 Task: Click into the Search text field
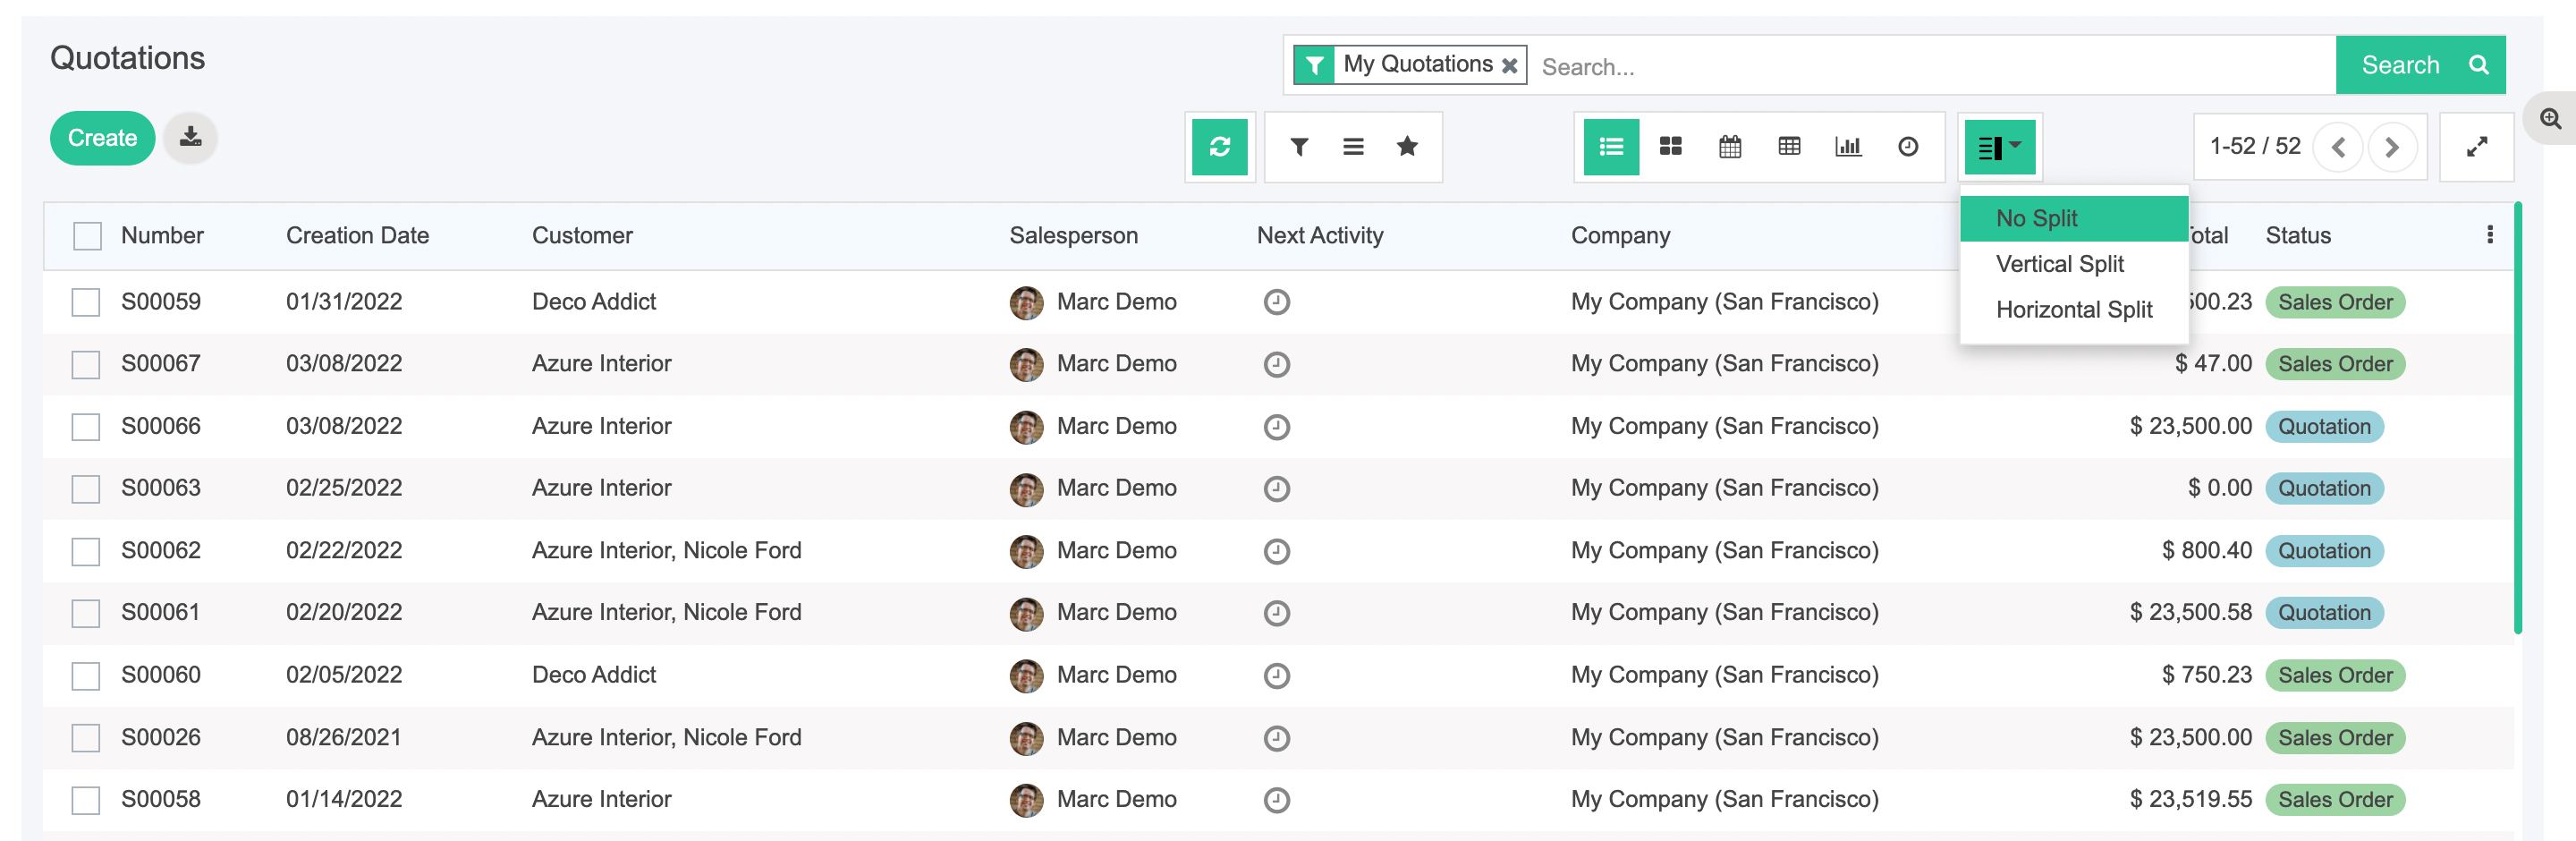[x=1930, y=67]
